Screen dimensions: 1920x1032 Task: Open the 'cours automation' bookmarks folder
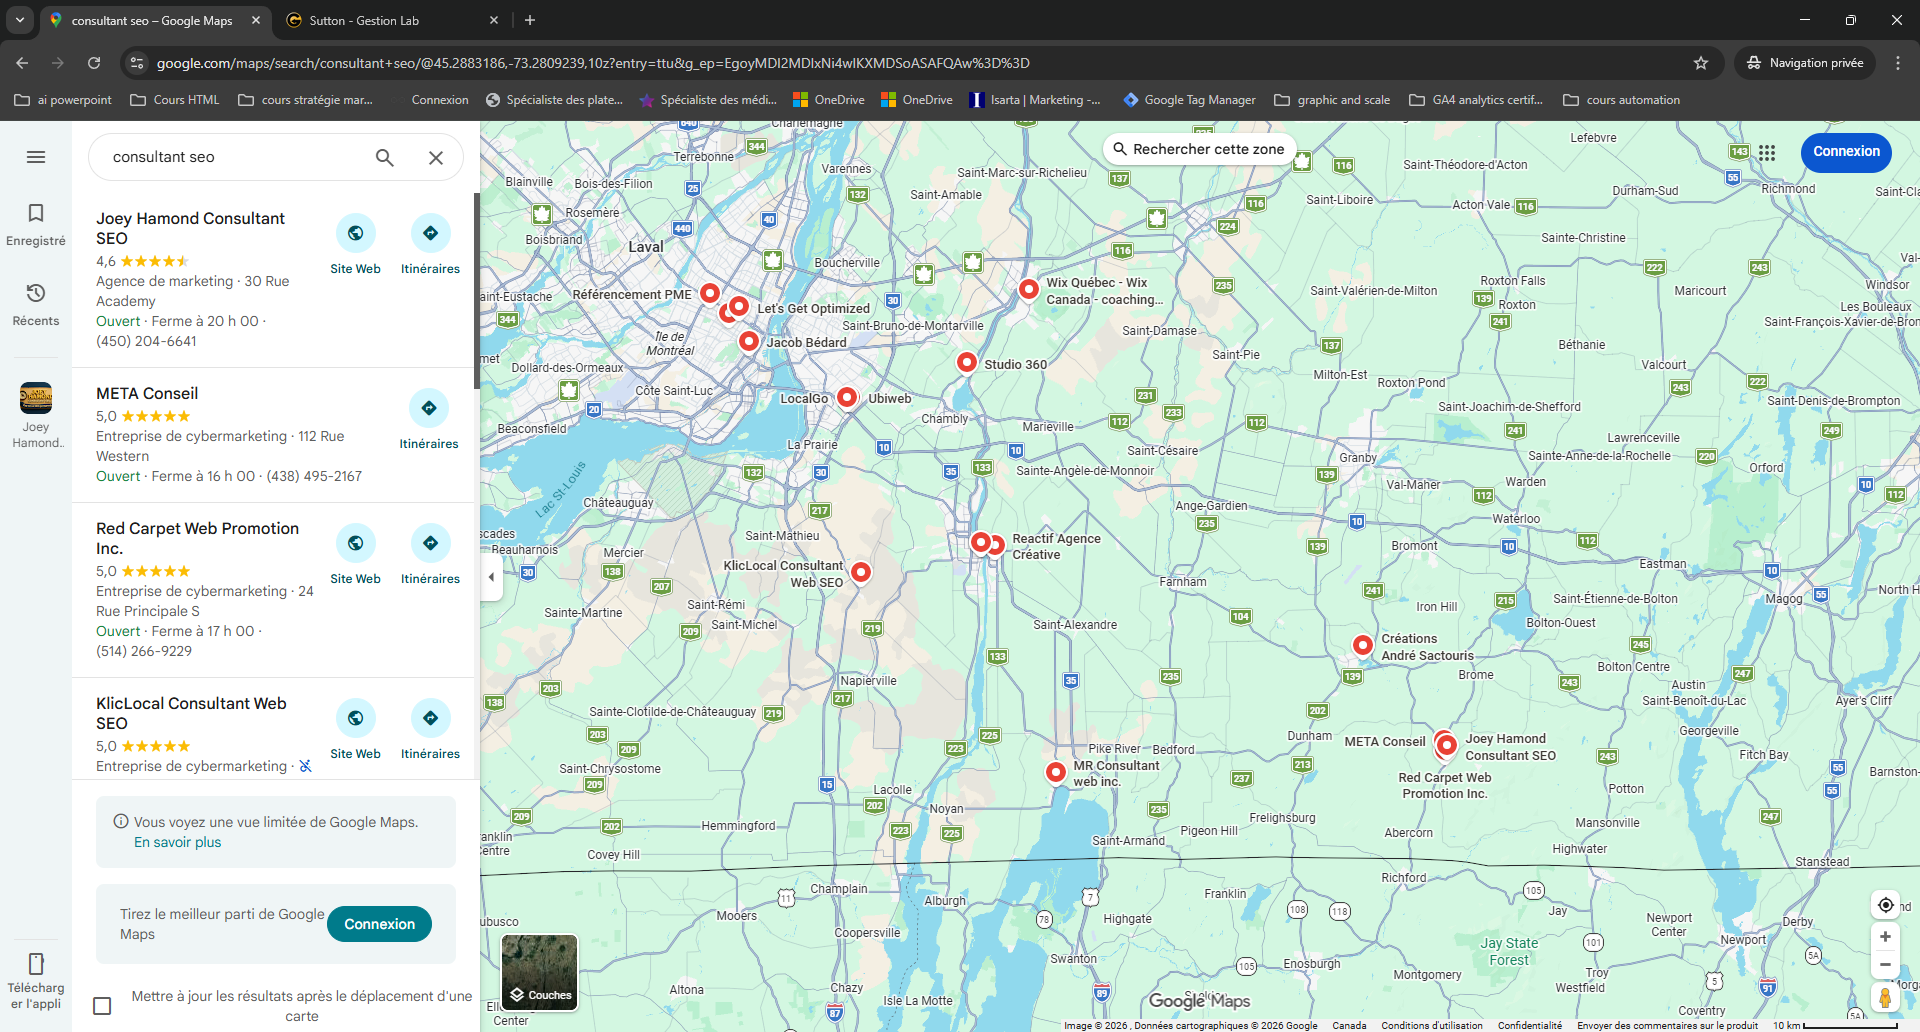pyautogui.click(x=1621, y=99)
